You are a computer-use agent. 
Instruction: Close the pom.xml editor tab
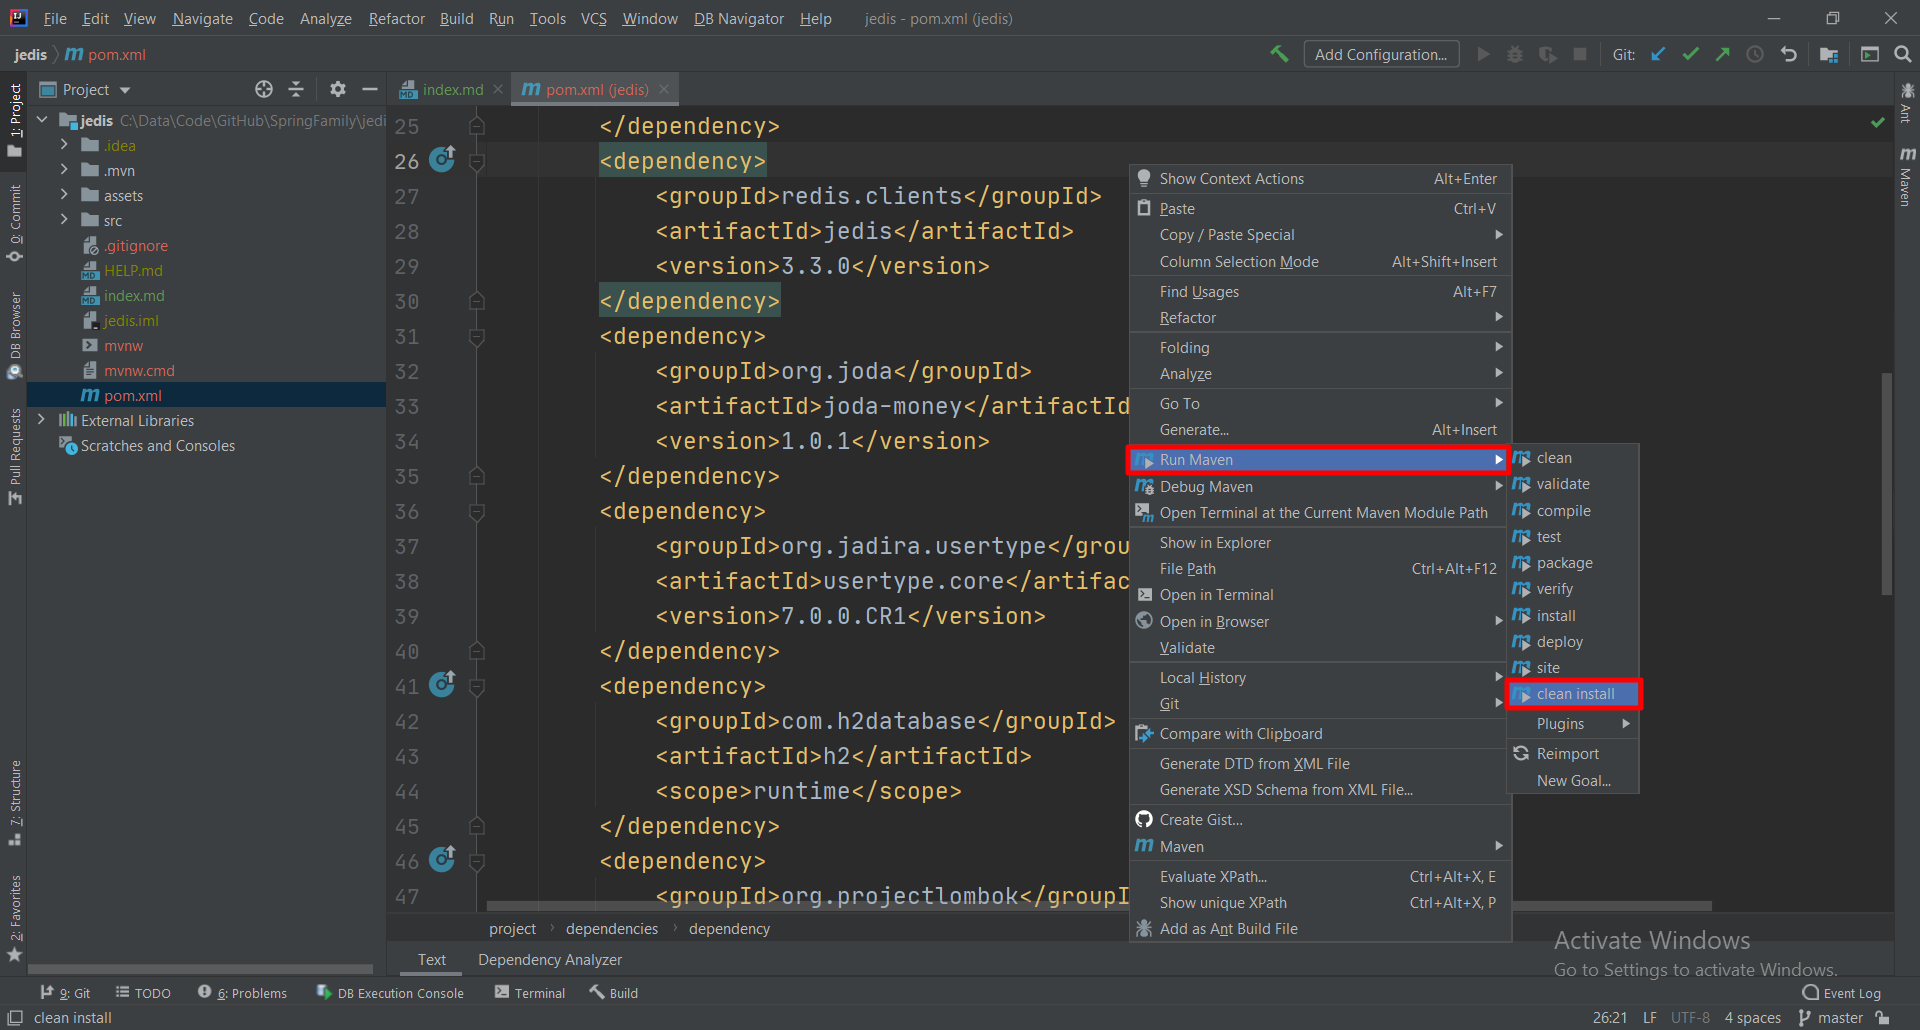pos(664,89)
